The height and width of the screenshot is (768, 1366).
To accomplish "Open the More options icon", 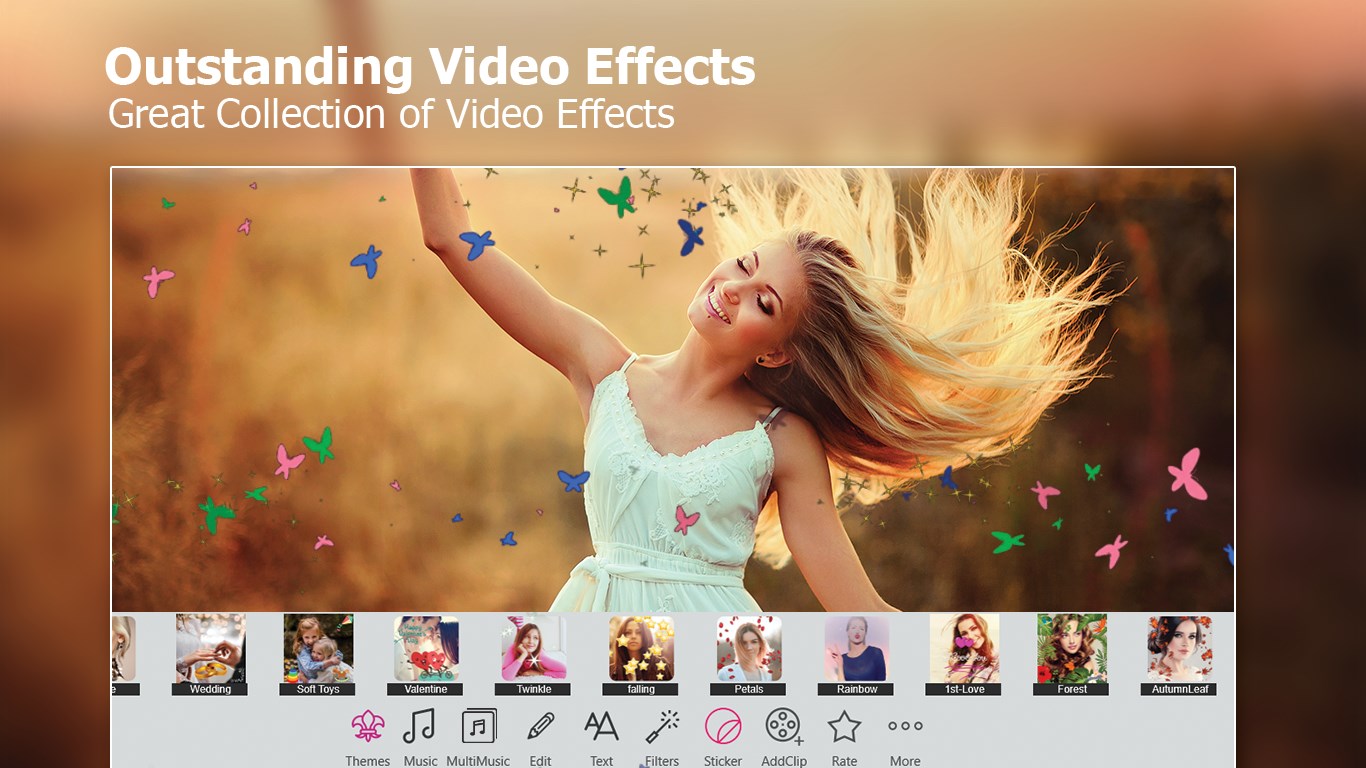I will coord(904,727).
